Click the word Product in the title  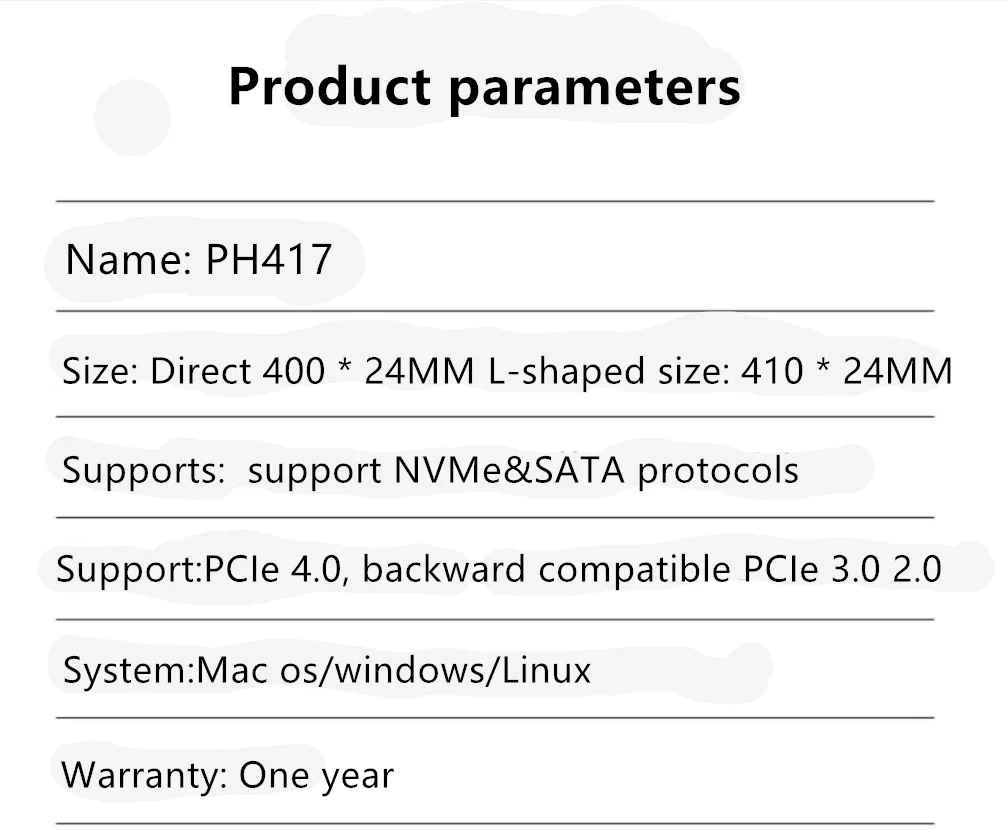coord(330,86)
